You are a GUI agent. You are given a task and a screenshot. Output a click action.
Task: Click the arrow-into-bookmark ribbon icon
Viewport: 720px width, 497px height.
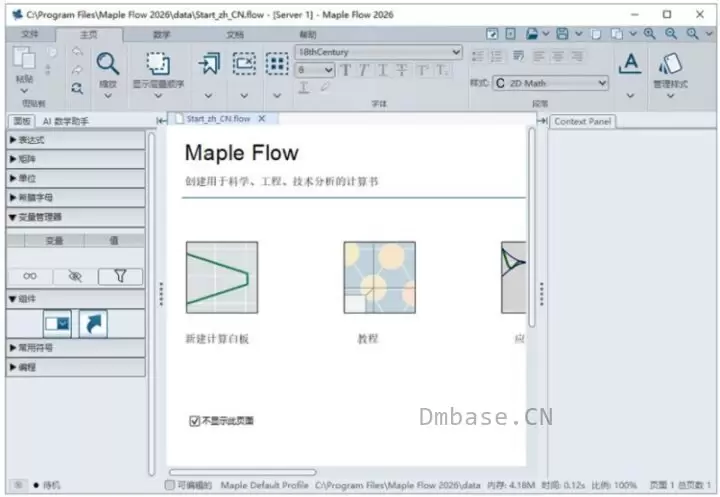(209, 63)
